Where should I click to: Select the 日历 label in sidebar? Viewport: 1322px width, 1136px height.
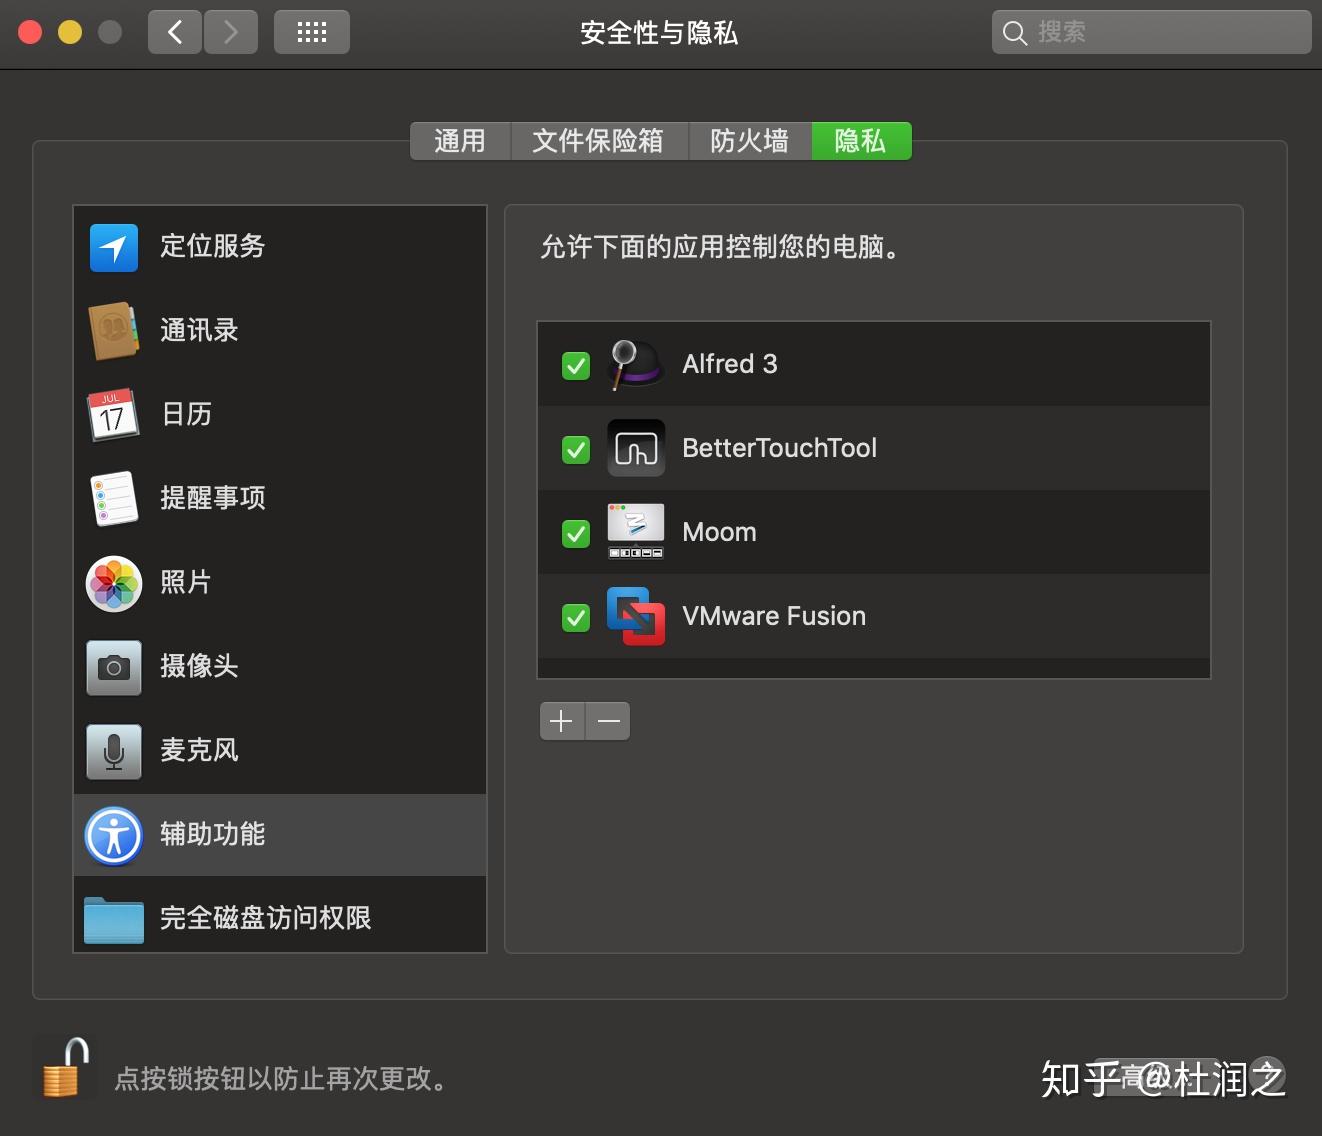186,414
